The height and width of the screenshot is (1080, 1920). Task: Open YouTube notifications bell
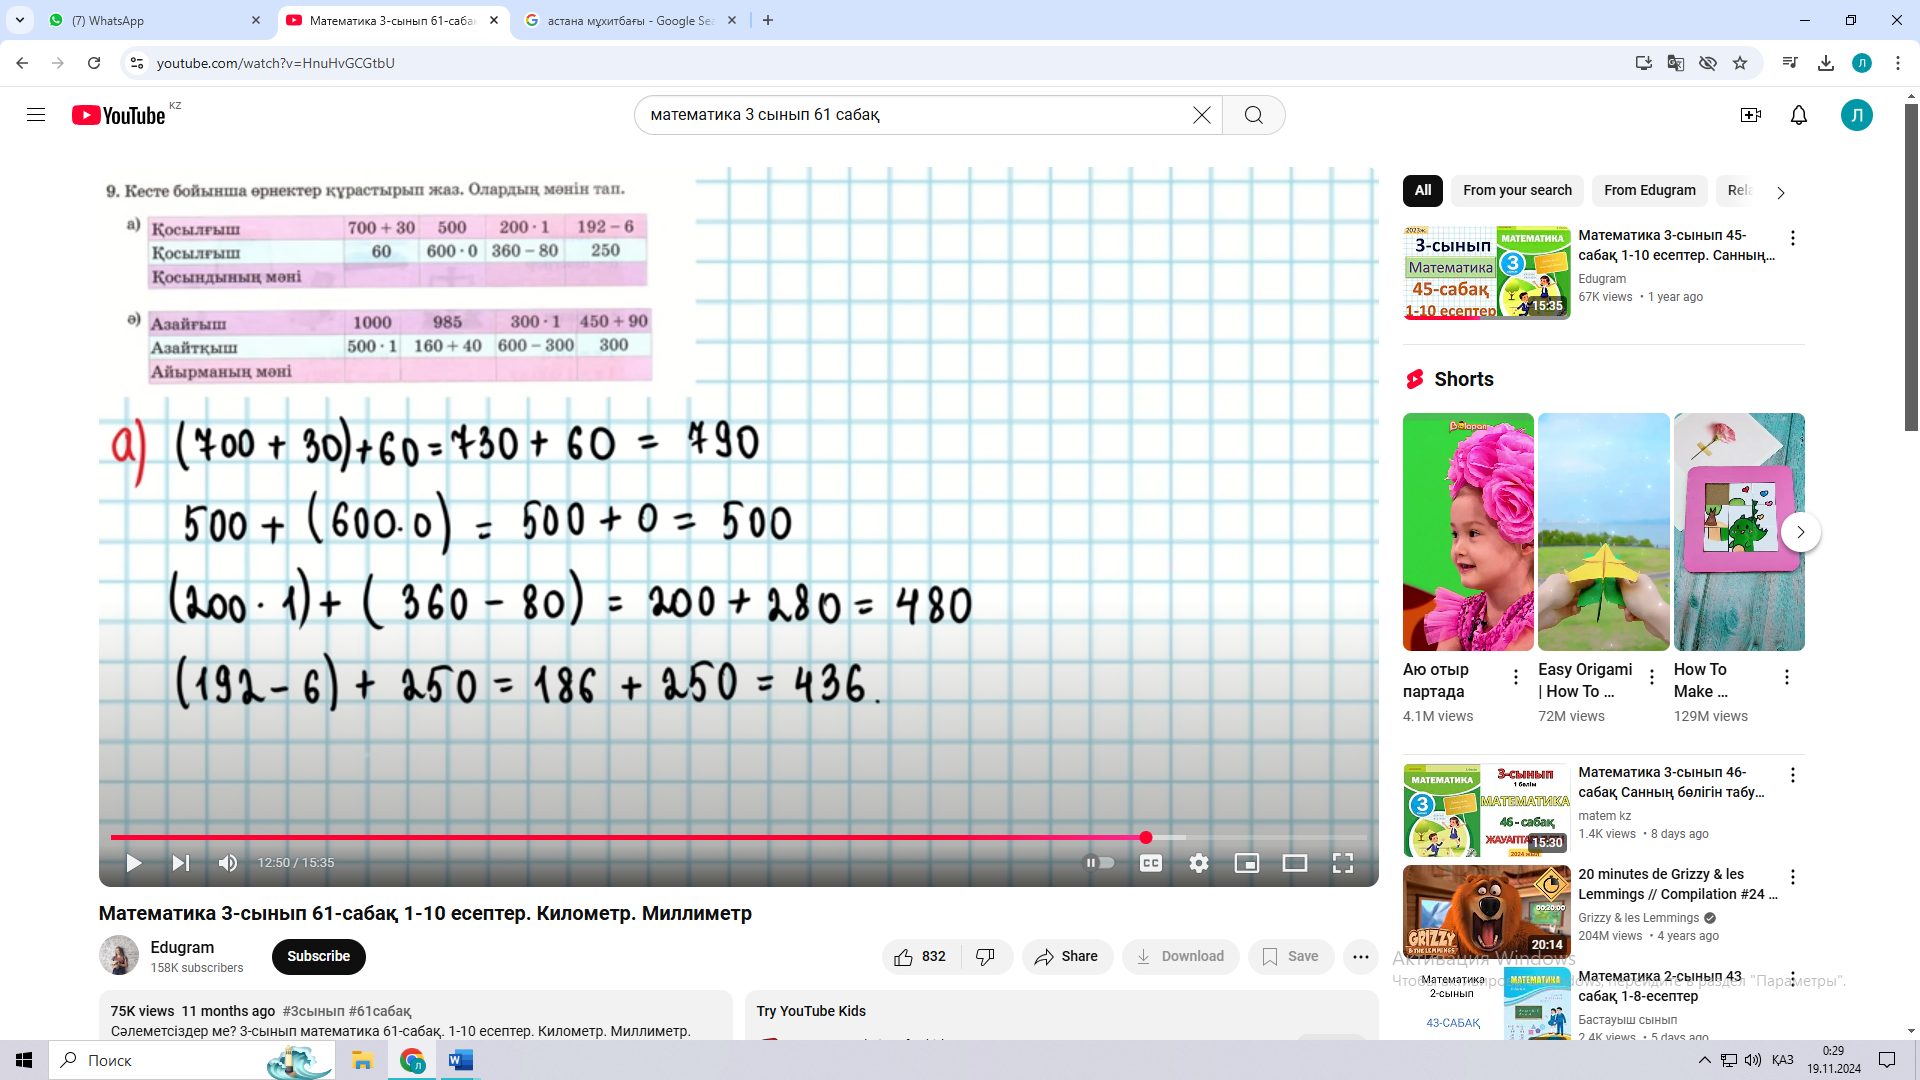(1798, 115)
